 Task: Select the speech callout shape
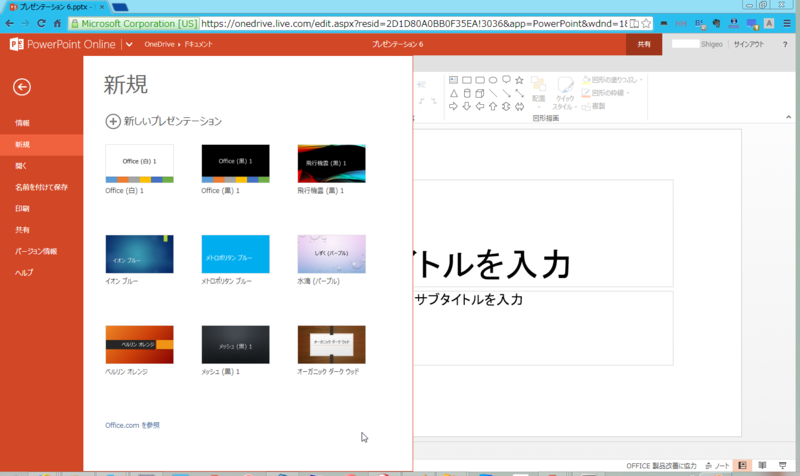click(506, 80)
